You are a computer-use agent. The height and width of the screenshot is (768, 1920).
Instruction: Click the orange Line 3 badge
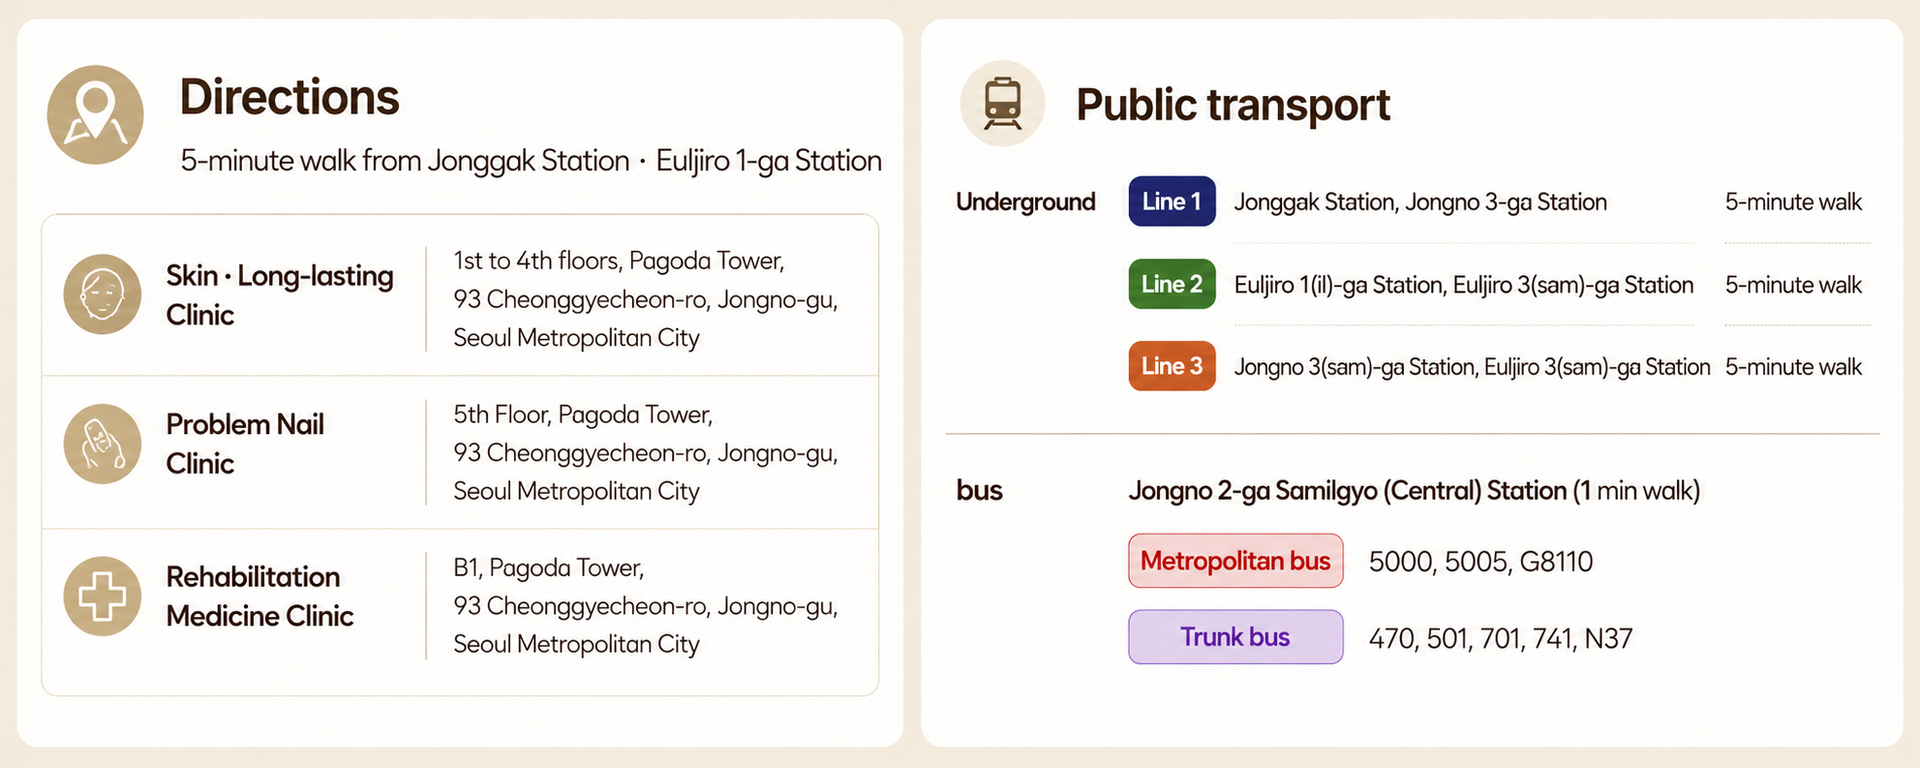click(1172, 366)
